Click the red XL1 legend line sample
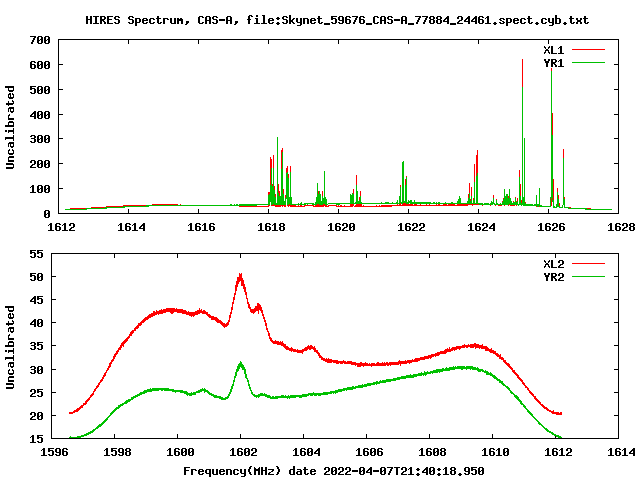The width and height of the screenshot is (640, 480). [588, 50]
